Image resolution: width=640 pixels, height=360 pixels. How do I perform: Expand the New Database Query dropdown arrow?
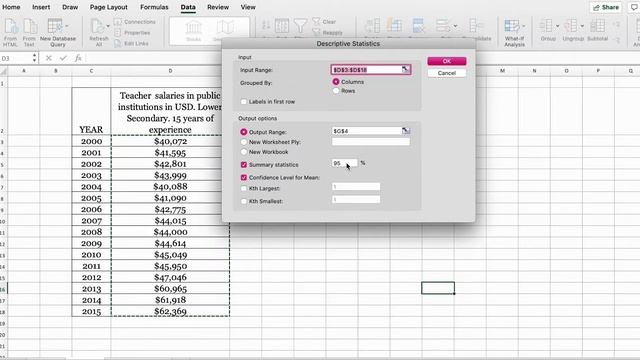pos(67,26)
